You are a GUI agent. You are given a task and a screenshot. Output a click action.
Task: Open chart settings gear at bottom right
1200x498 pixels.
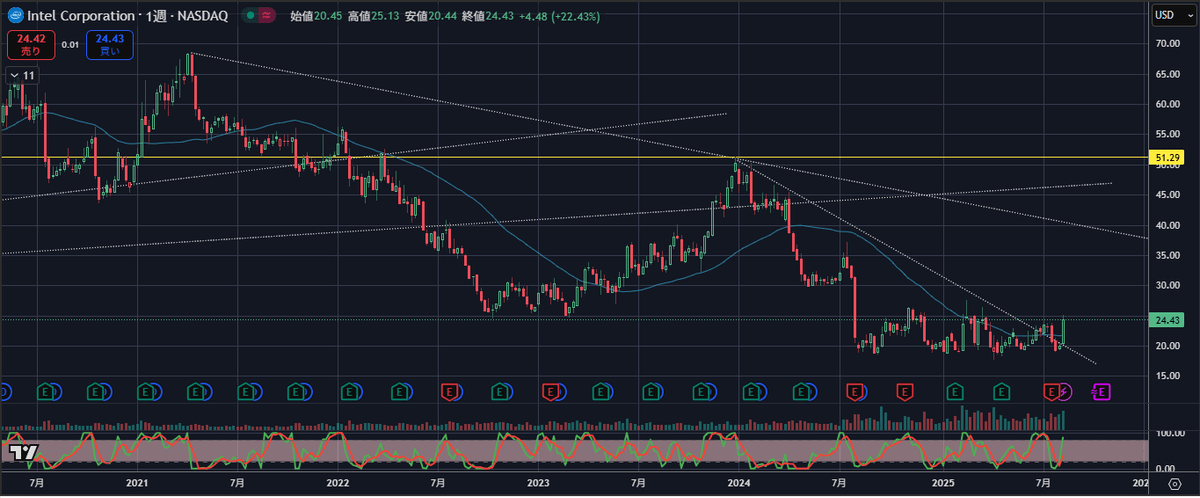tap(1176, 482)
